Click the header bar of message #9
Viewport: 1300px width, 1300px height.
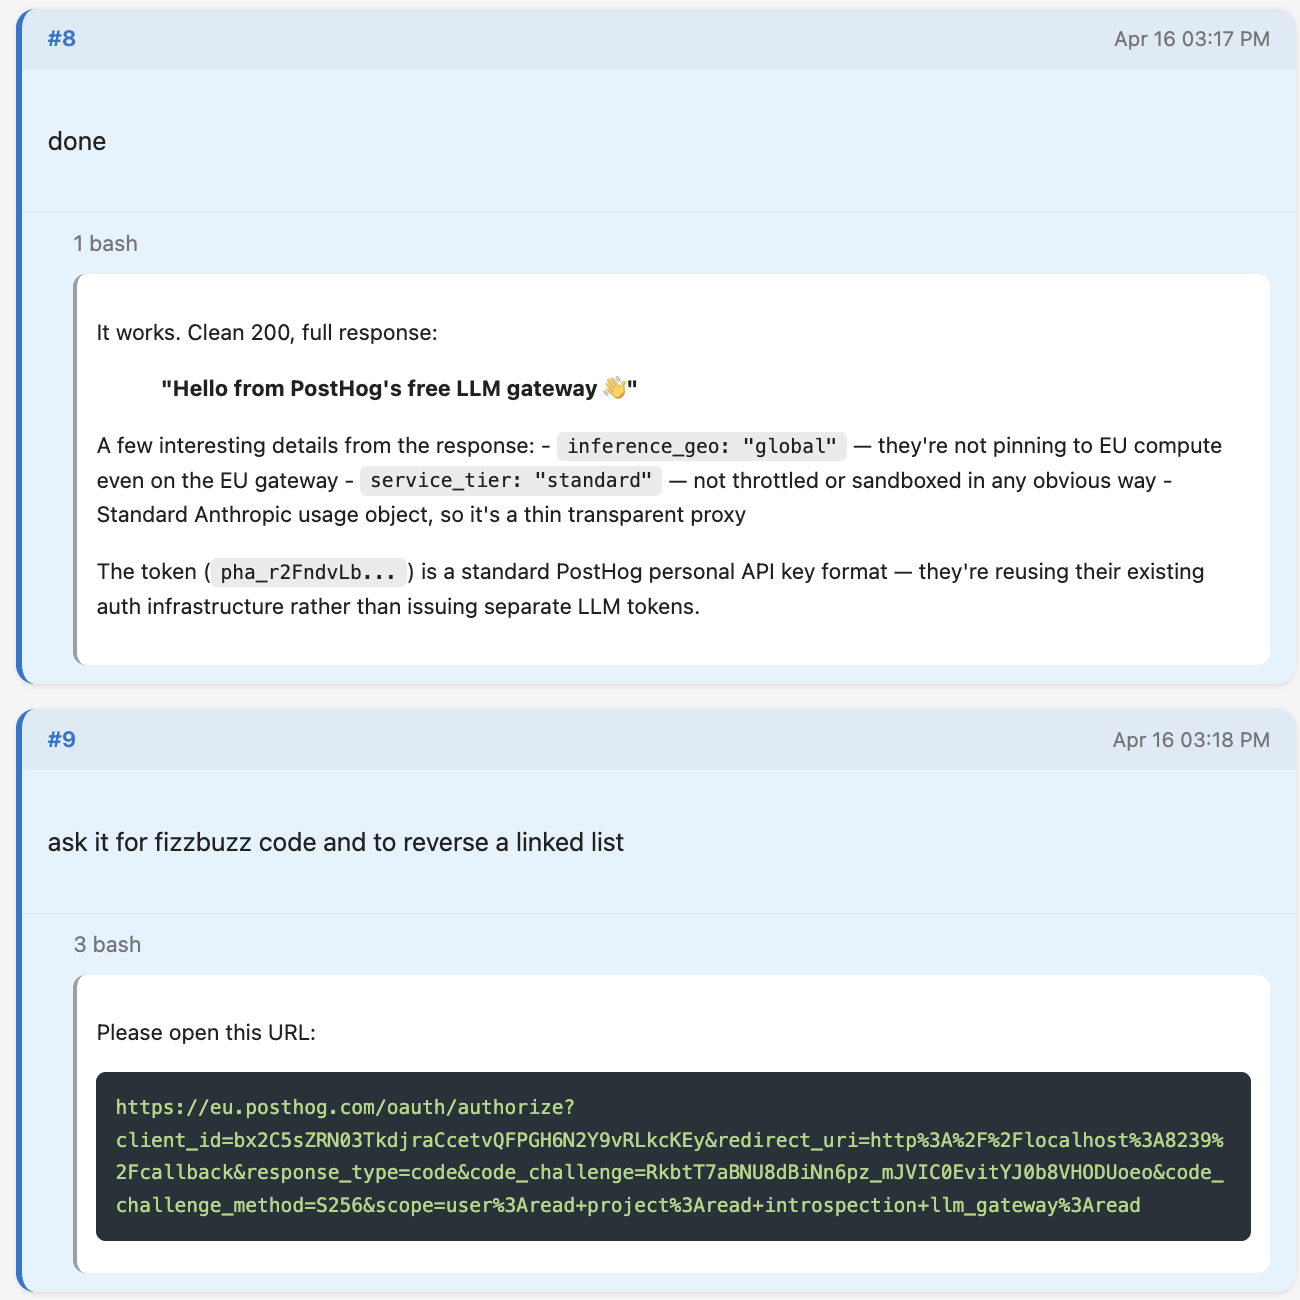(600, 740)
